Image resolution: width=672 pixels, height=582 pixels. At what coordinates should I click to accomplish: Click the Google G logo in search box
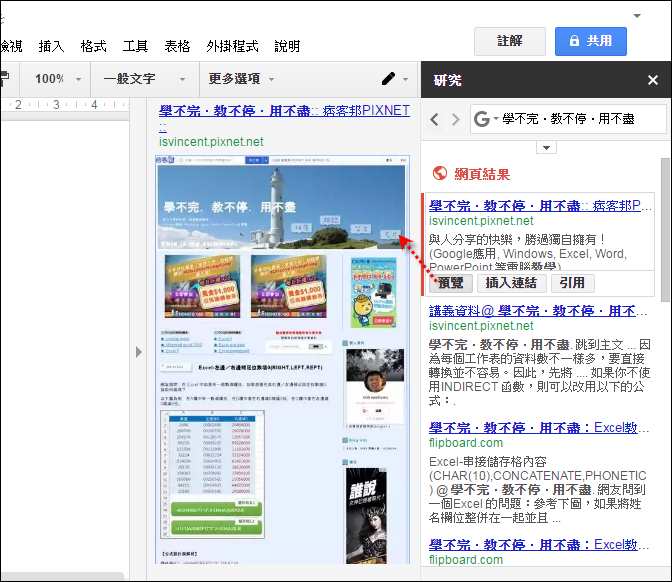point(482,119)
